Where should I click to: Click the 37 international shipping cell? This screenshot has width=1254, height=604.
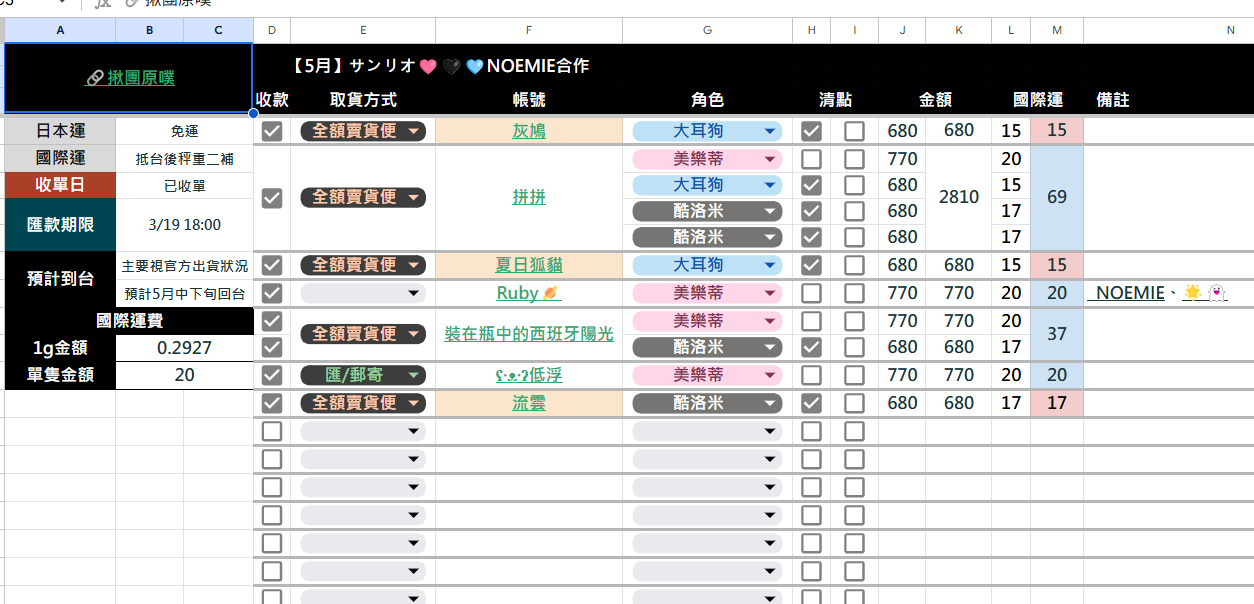(1057, 334)
